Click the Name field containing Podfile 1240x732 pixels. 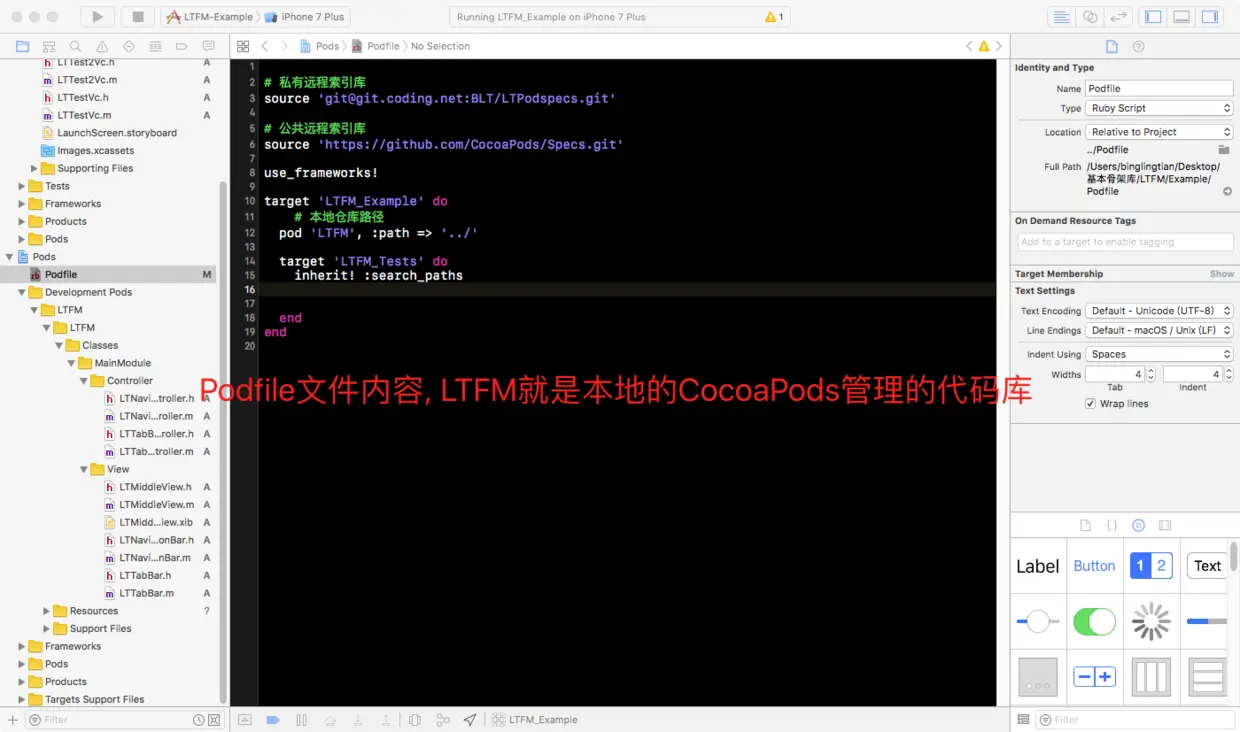(x=1159, y=88)
